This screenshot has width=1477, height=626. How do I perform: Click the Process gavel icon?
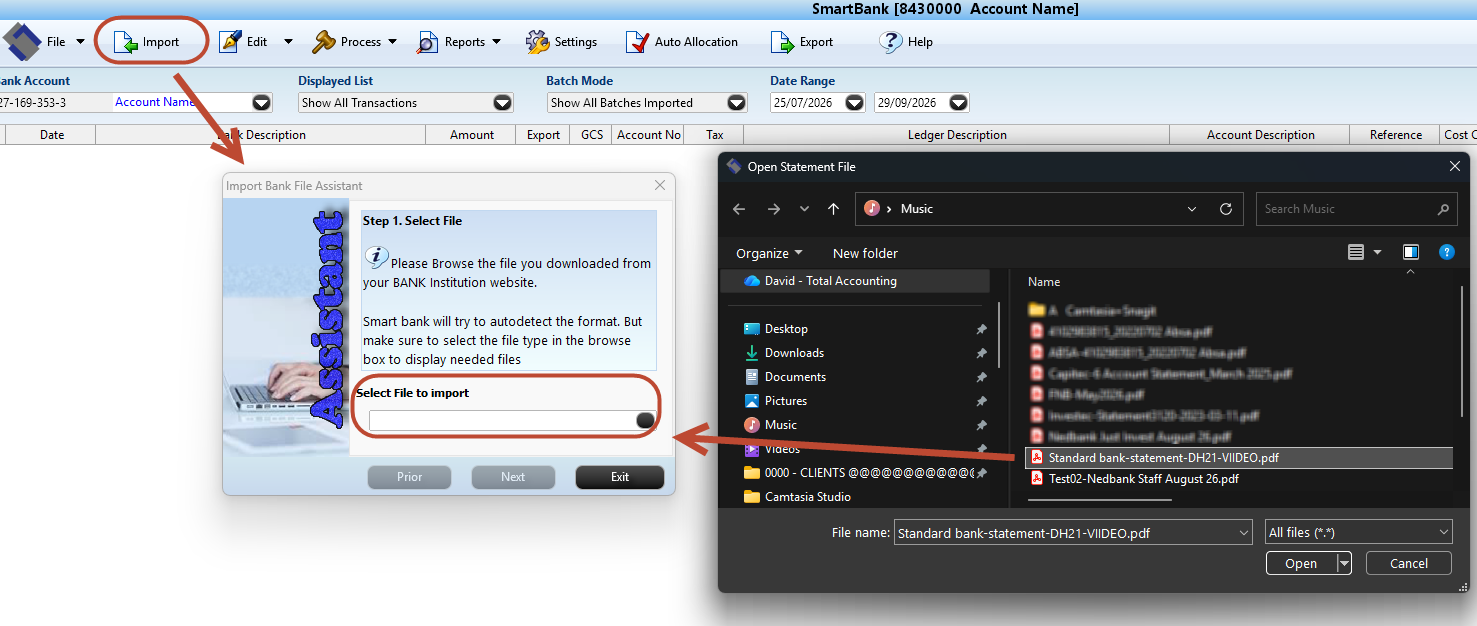pos(324,42)
